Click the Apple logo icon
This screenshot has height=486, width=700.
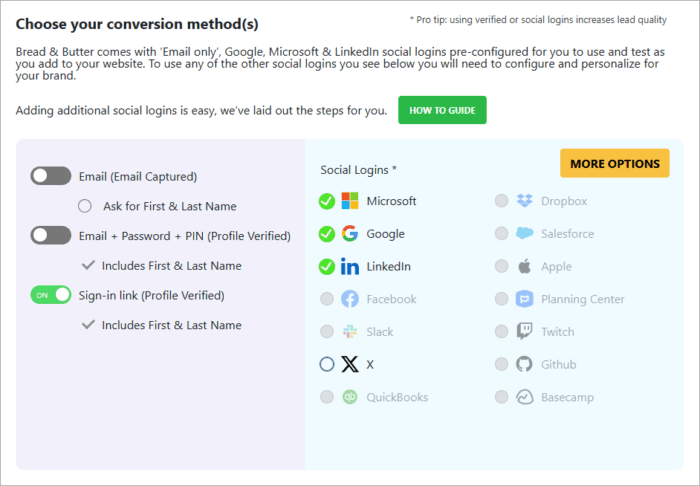point(525,267)
